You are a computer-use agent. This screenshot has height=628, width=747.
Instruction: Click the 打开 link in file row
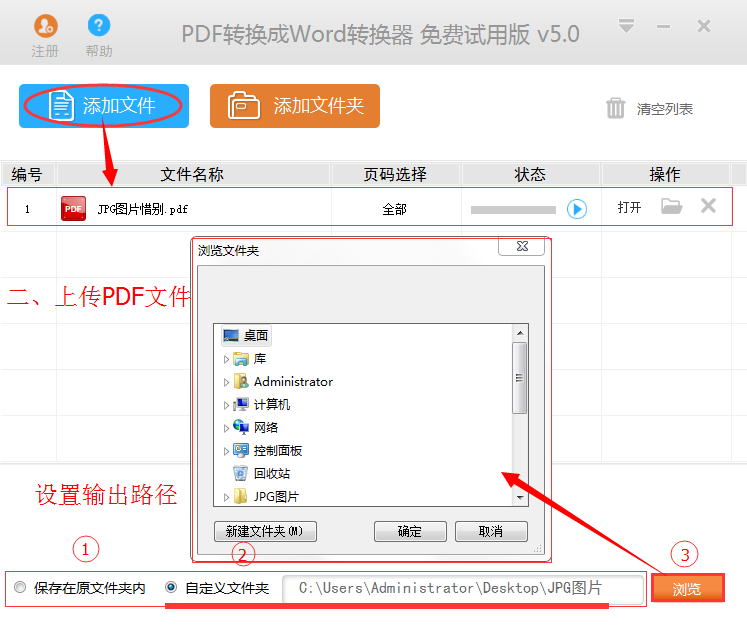point(629,207)
